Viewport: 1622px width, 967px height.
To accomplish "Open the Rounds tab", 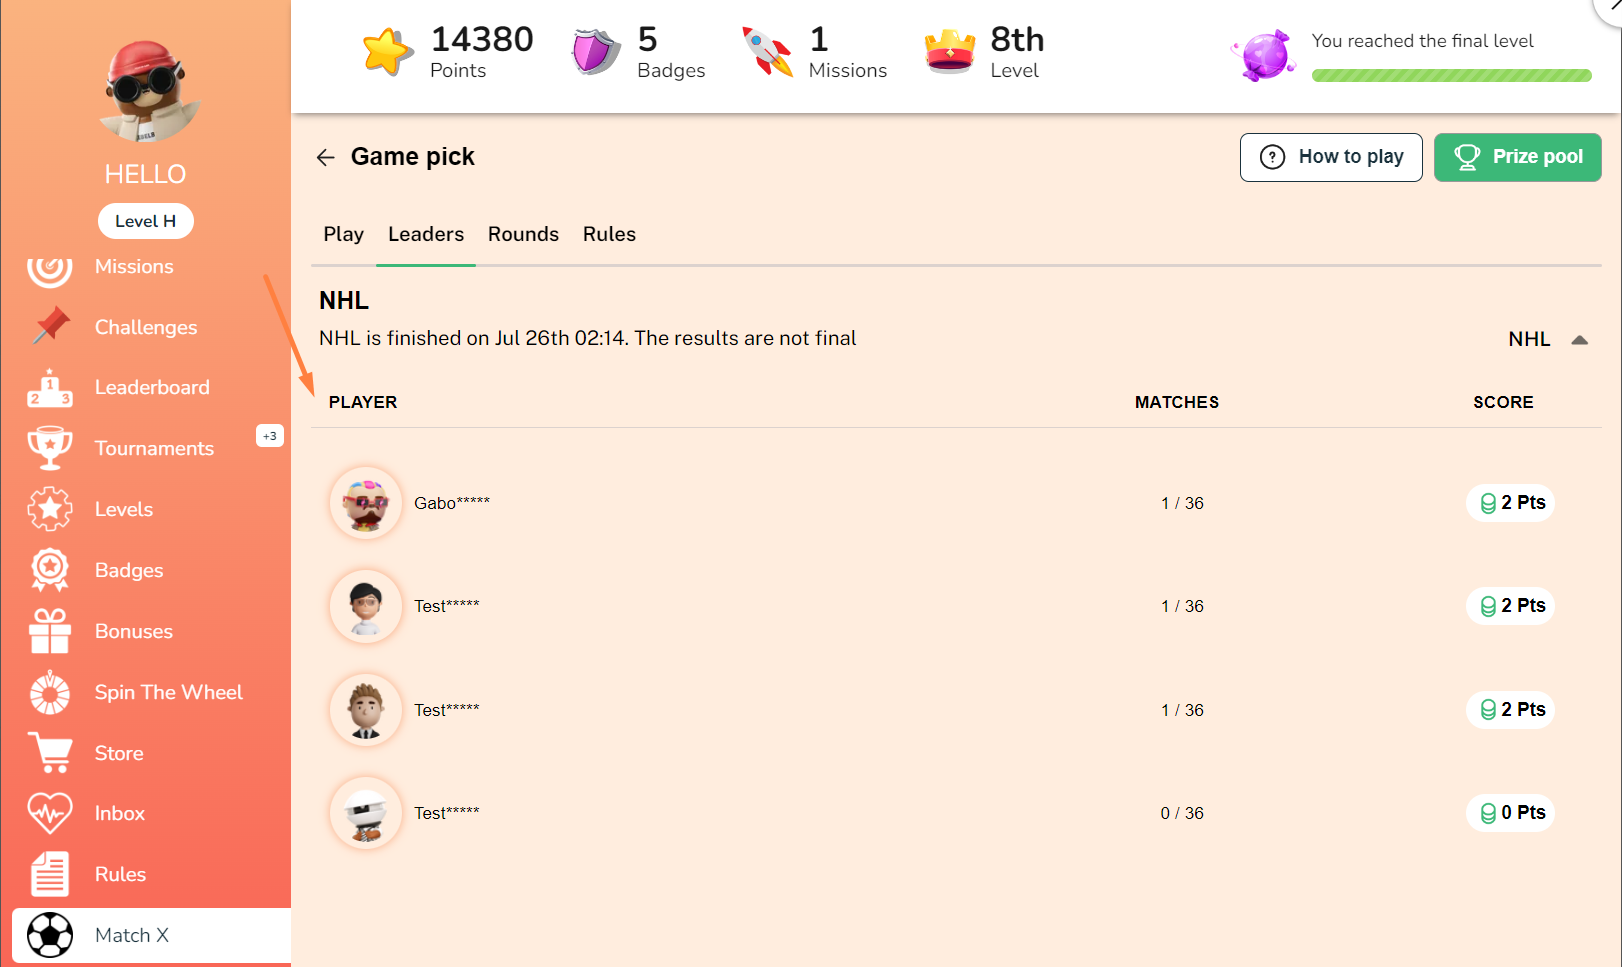I will 523,234.
